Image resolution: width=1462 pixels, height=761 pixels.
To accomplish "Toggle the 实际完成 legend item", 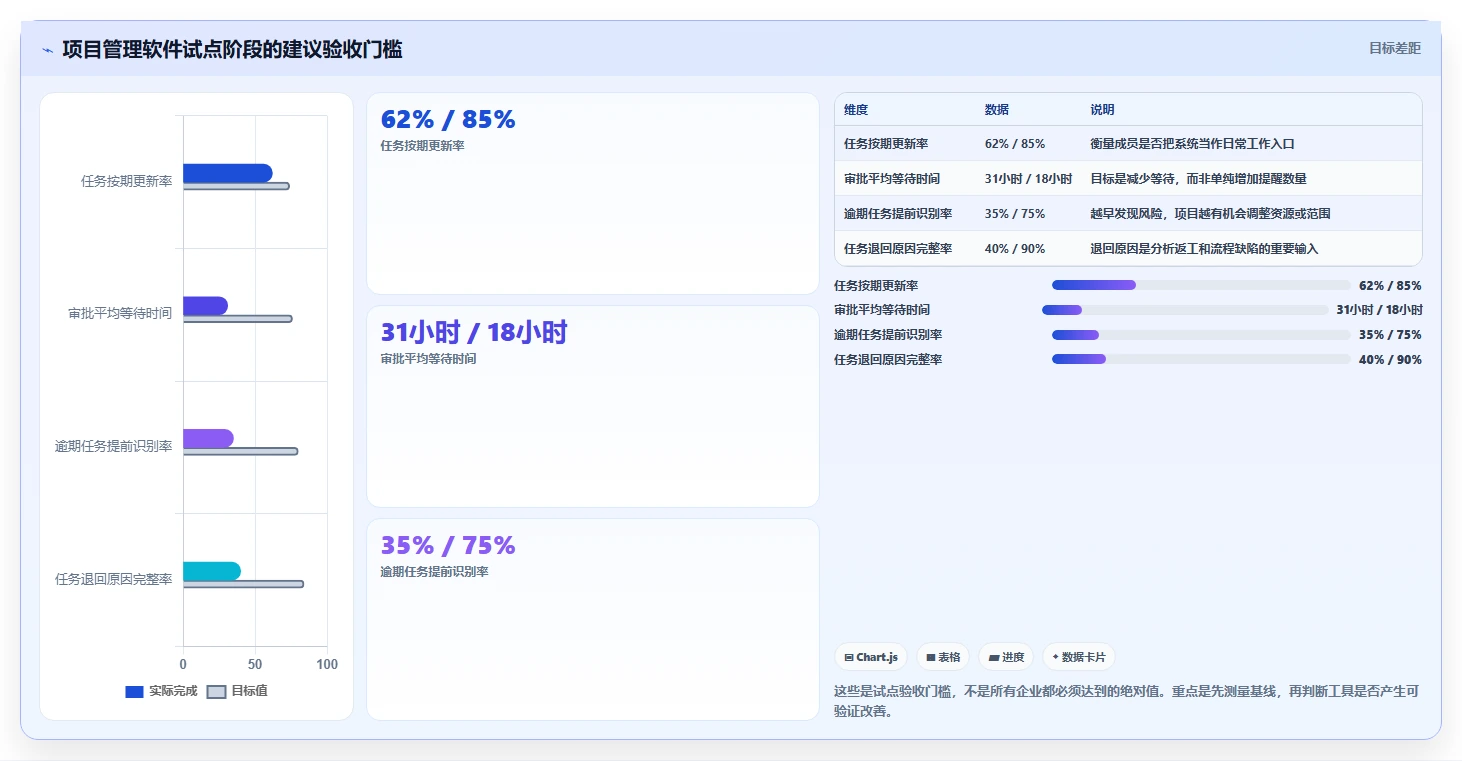I will 161,691.
